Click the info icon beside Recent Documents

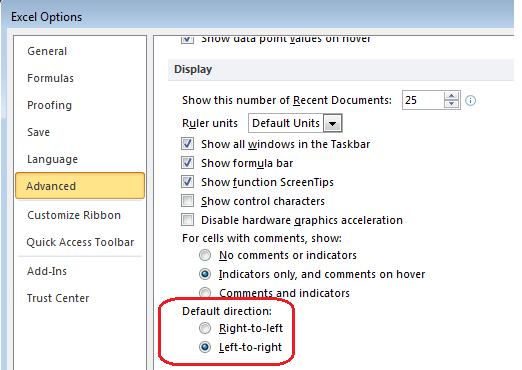470,100
